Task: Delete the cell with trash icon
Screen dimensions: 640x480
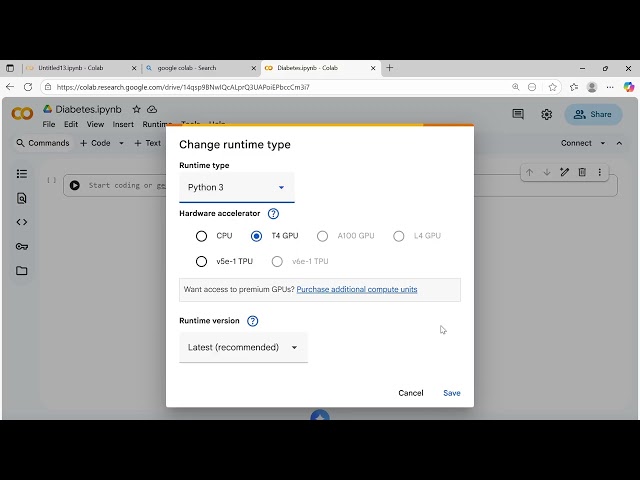Action: coord(582,172)
